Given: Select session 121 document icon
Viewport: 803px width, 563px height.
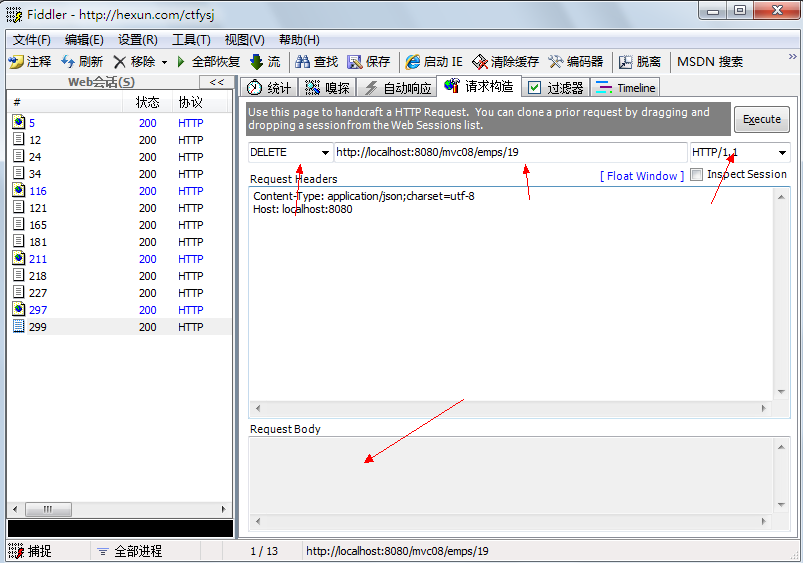Looking at the screenshot, I should tap(19, 207).
